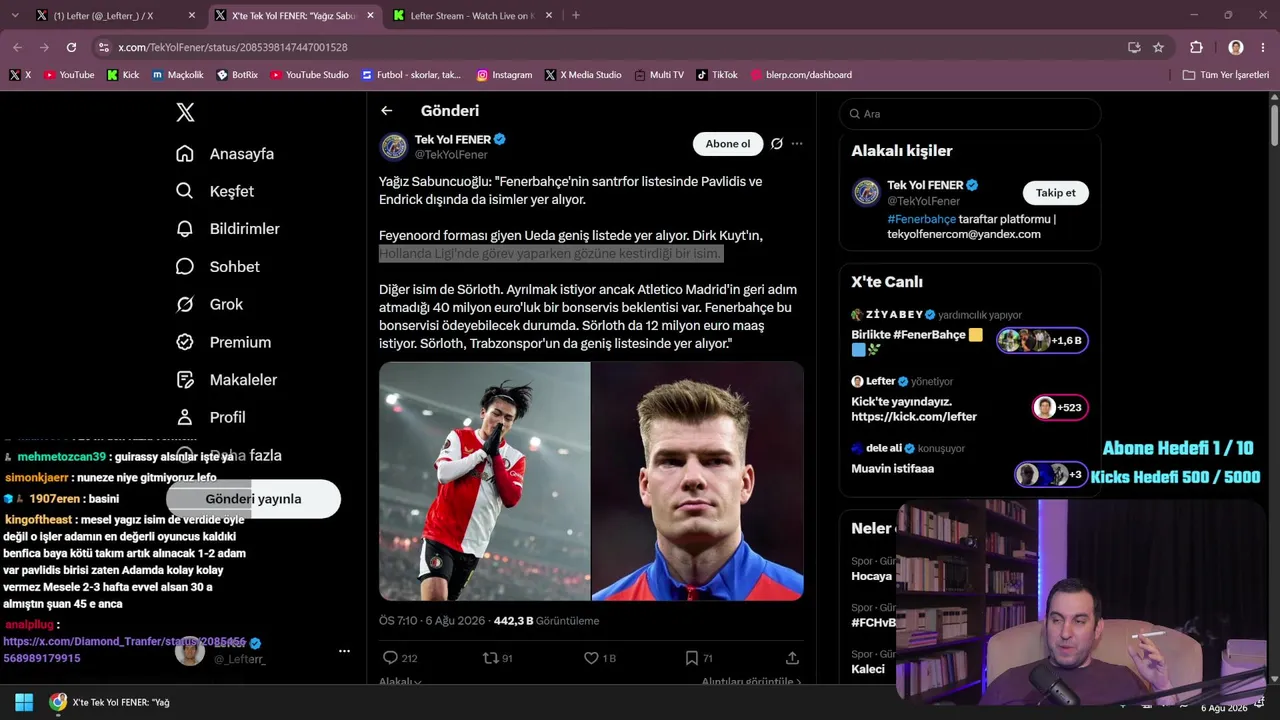
Task: Open the Maçkolik bookmark
Action: [x=178, y=75]
